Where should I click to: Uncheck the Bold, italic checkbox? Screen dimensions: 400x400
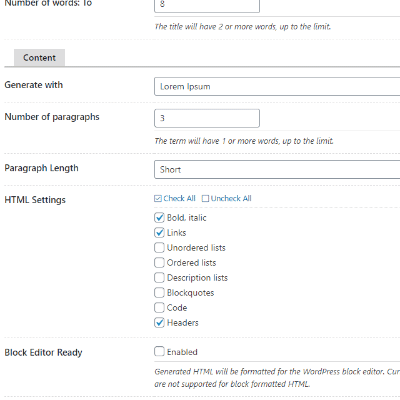[159, 218]
